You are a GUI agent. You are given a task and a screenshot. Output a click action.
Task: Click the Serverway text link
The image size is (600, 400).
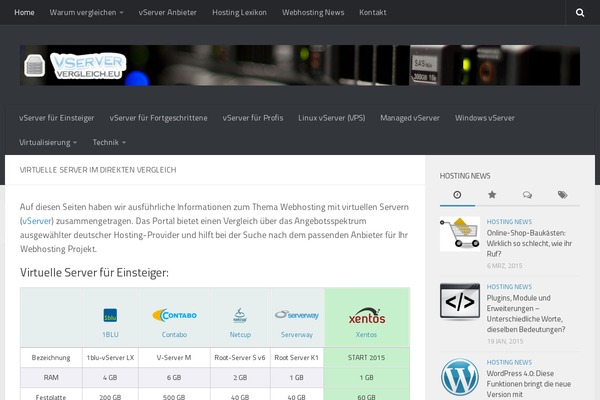pyautogui.click(x=297, y=335)
